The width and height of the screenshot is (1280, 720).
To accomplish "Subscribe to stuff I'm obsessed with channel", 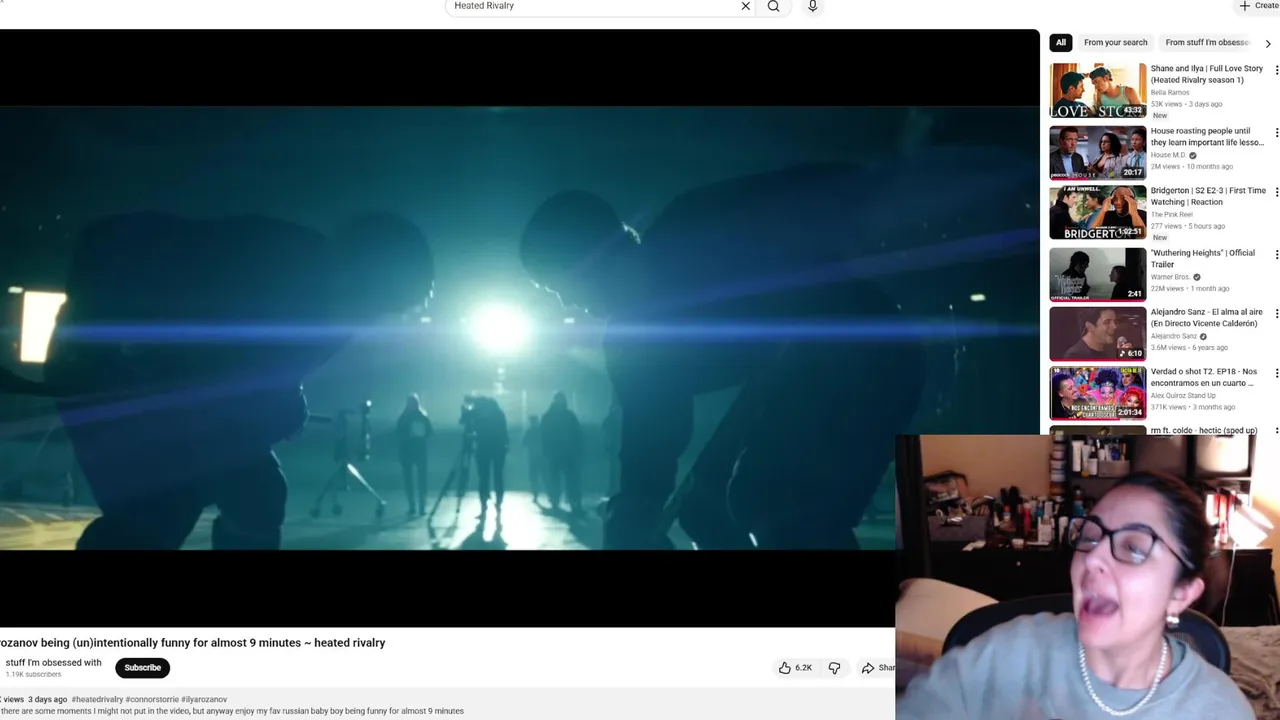I will pos(142,667).
